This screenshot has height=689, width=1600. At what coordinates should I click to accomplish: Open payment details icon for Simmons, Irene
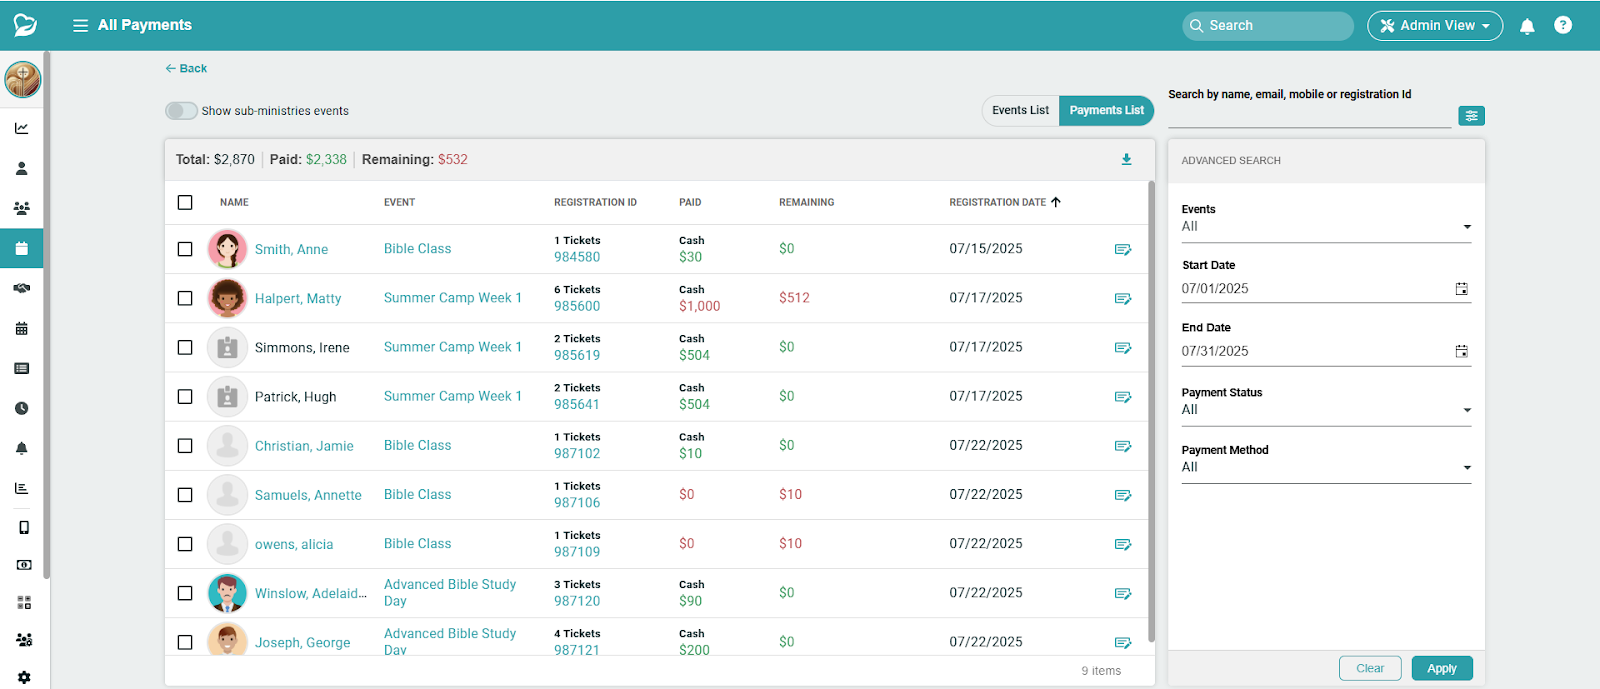pyautogui.click(x=1123, y=347)
